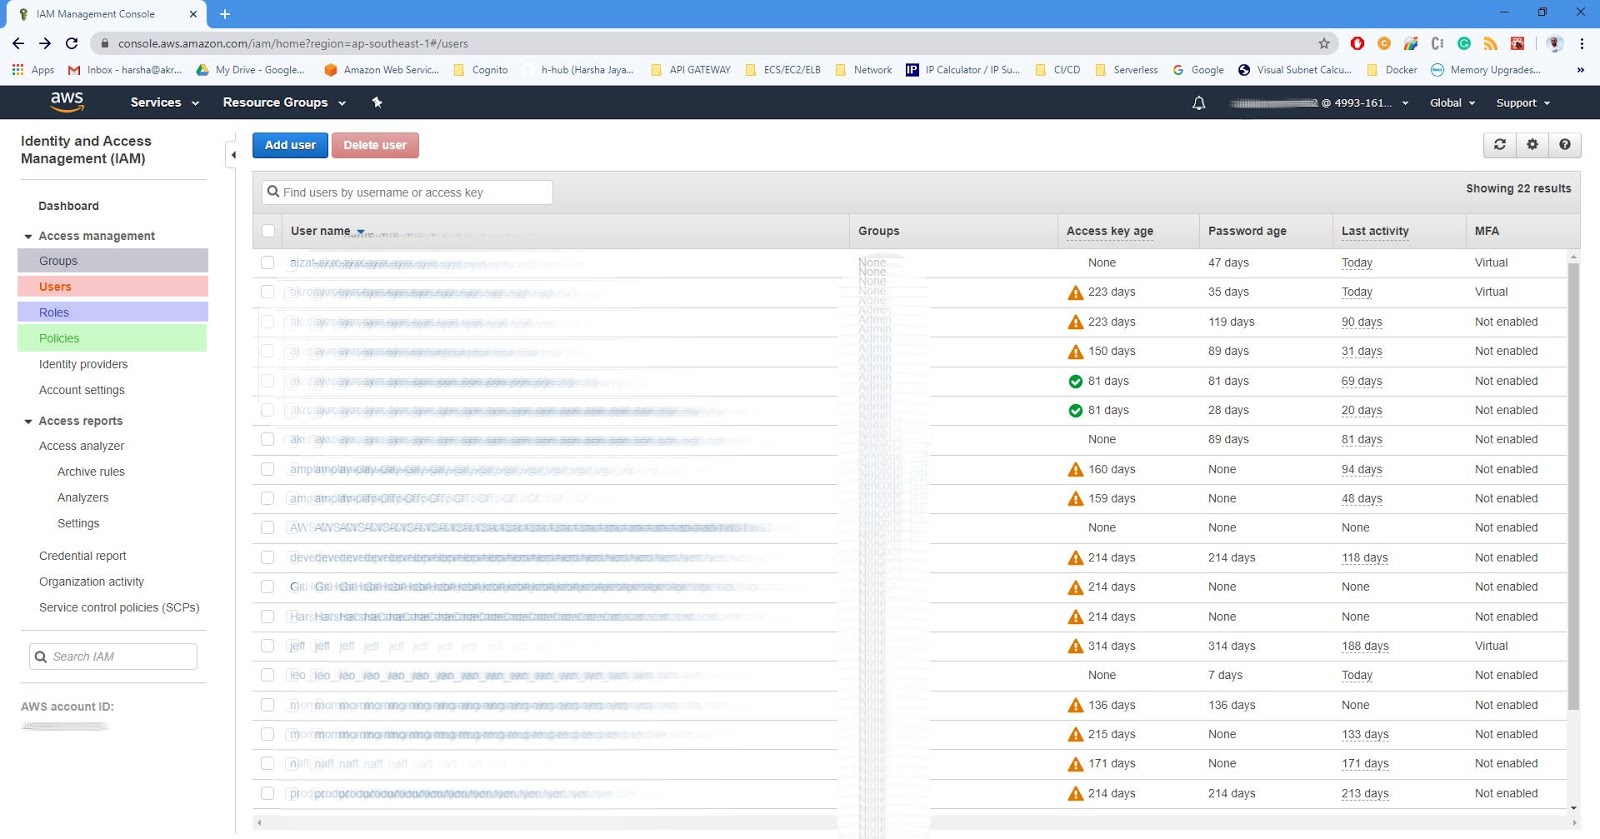Screen dimensions: 1600x839
Task: Open the account name dropdown
Action: pyautogui.click(x=1318, y=102)
